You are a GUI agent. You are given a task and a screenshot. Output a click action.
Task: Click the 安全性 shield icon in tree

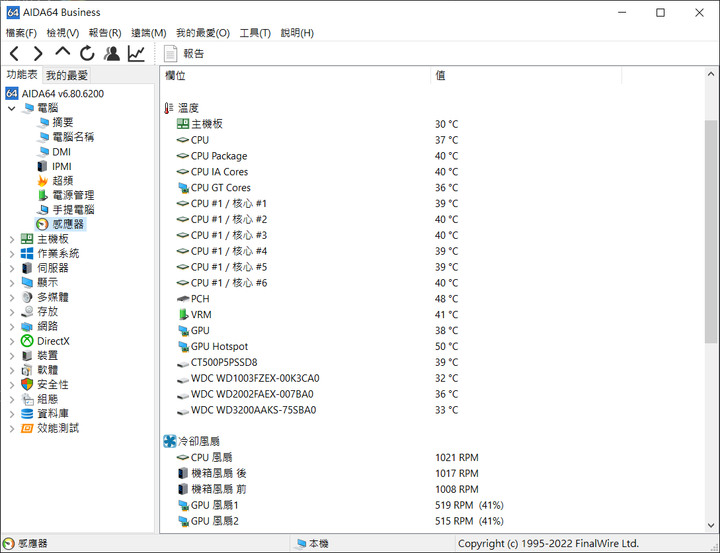pos(27,384)
